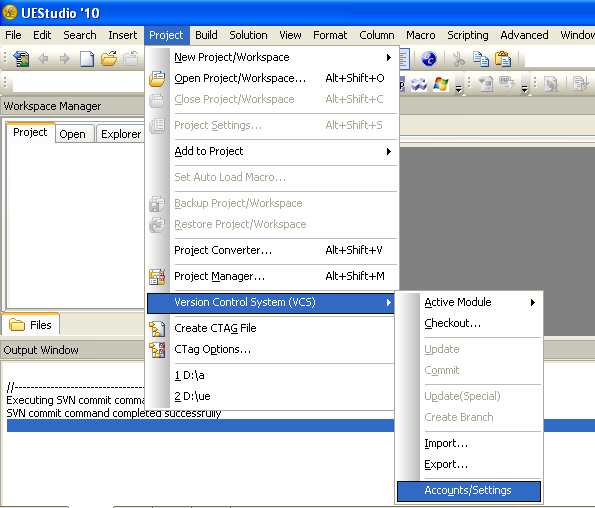The width and height of the screenshot is (595, 508).
Task: Open the Column menu
Action: (x=376, y=35)
